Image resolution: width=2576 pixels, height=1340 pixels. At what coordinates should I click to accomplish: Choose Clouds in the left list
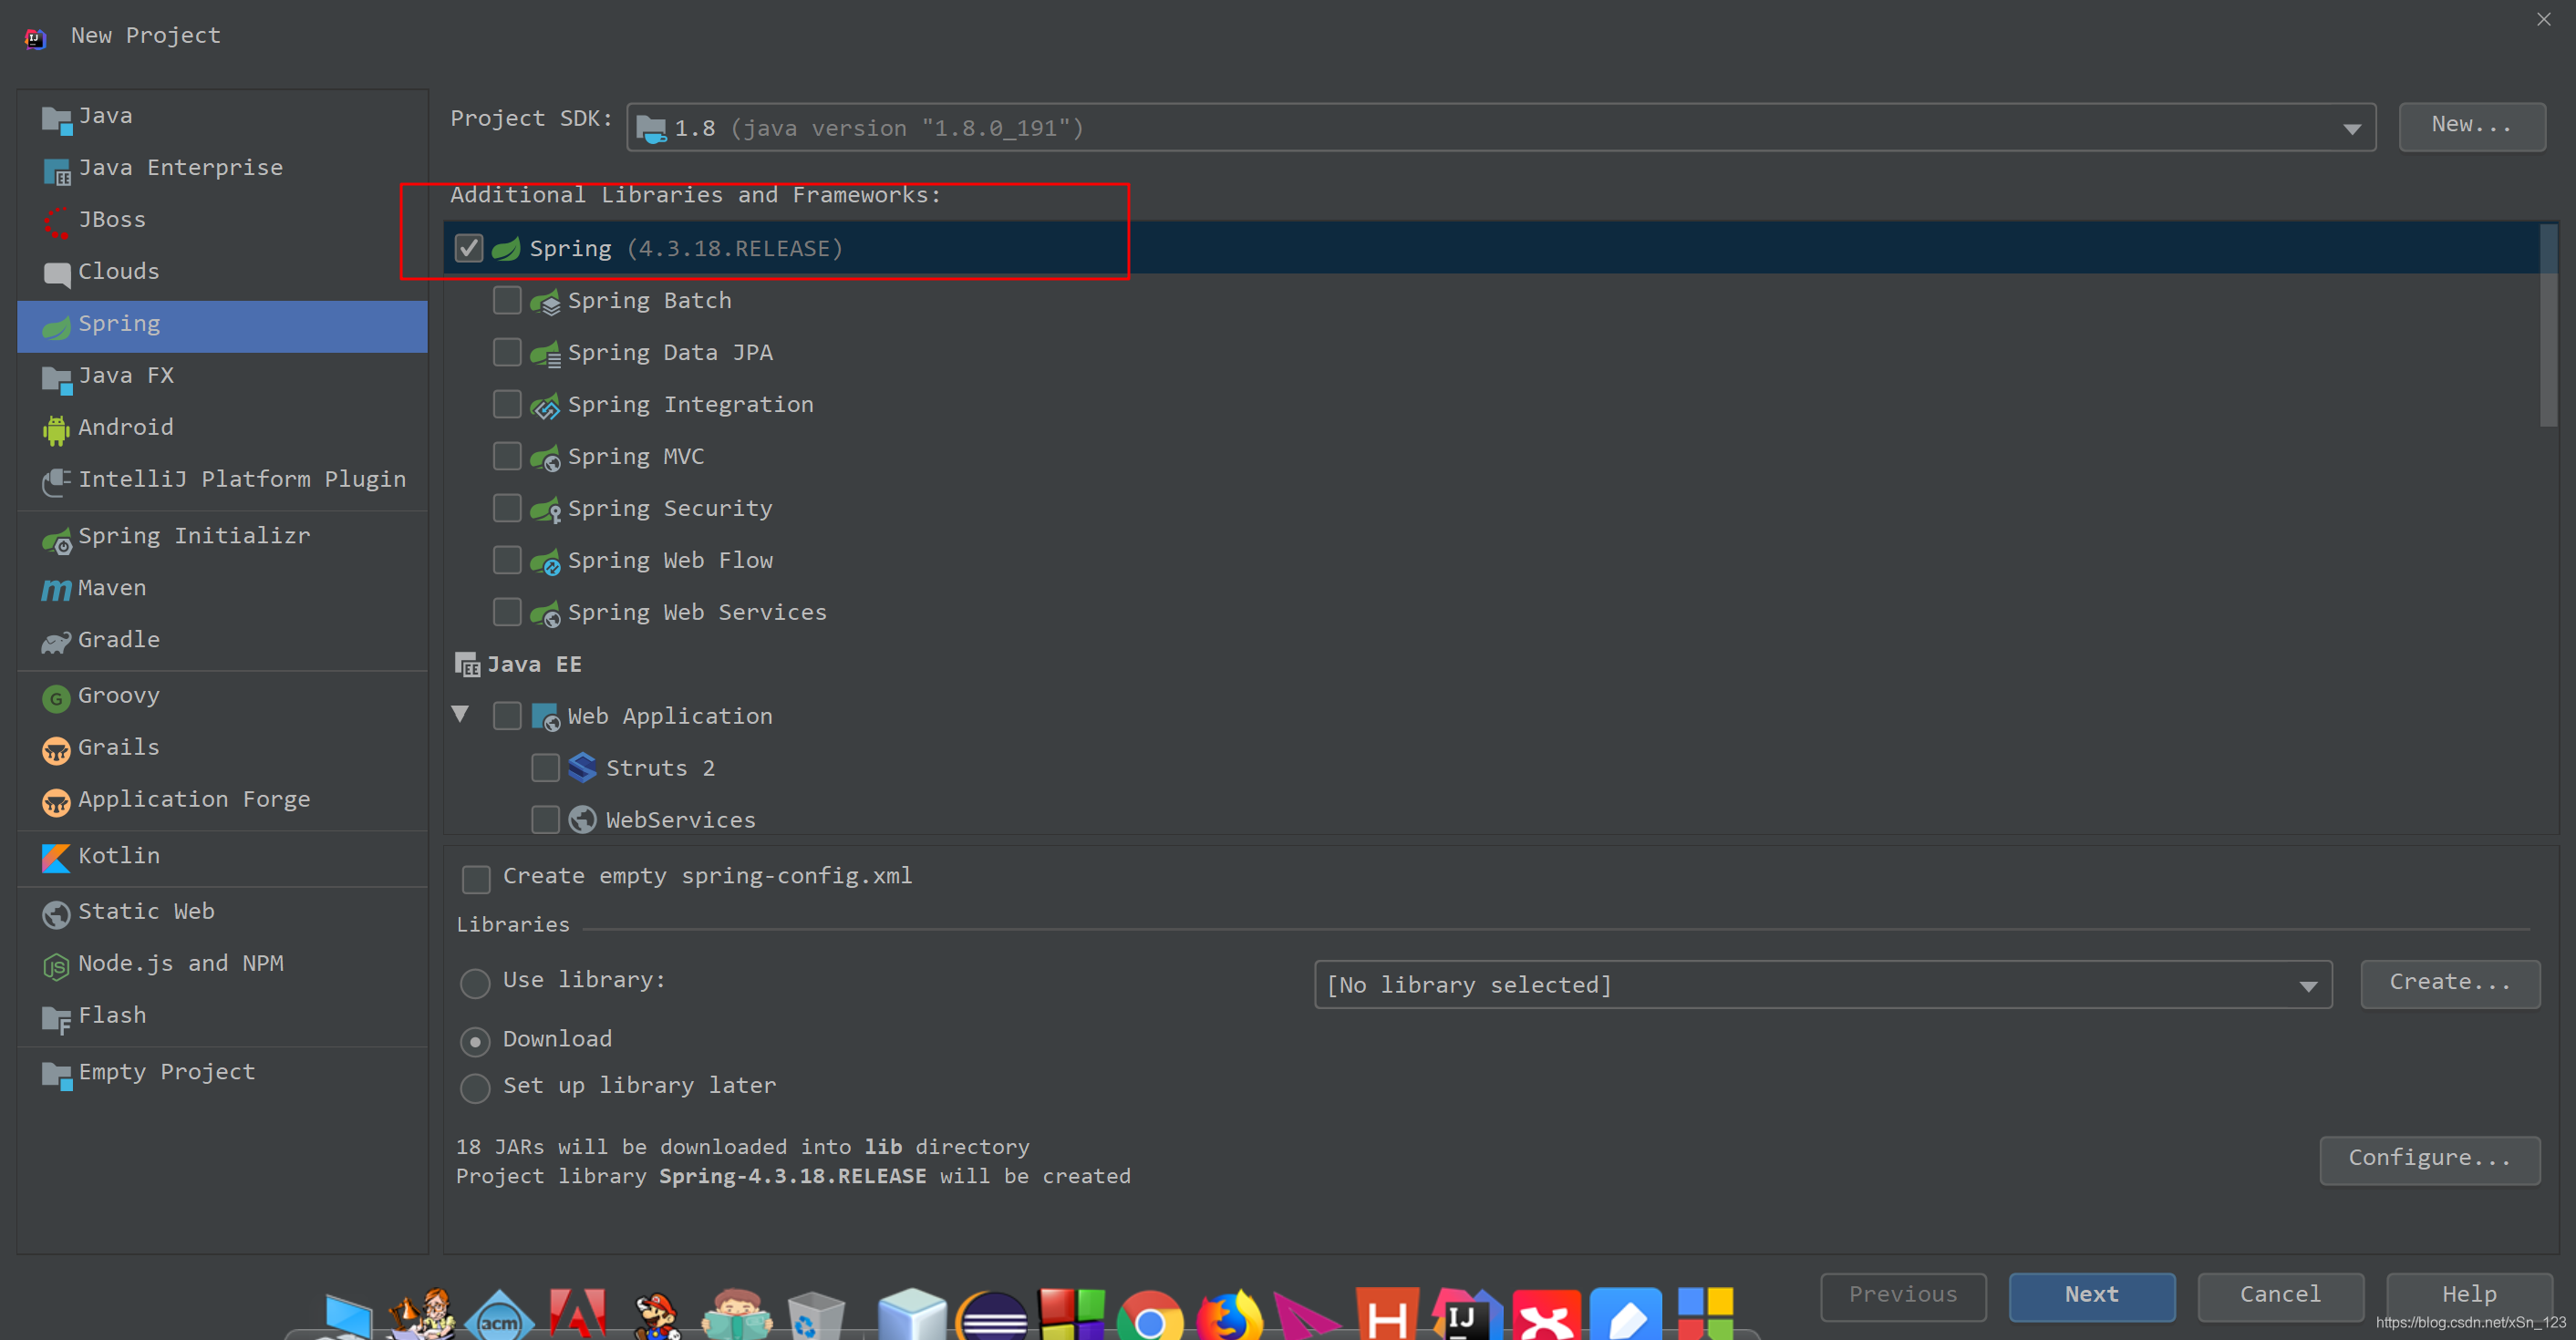tap(222, 272)
